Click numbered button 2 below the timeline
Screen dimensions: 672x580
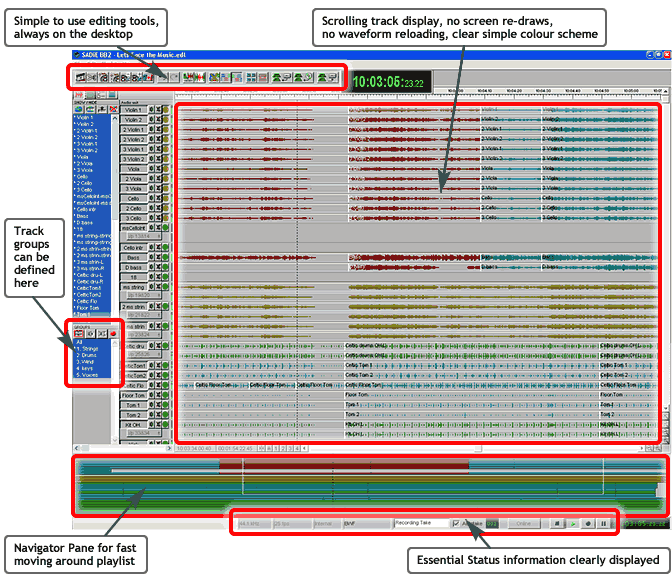tap(283, 448)
